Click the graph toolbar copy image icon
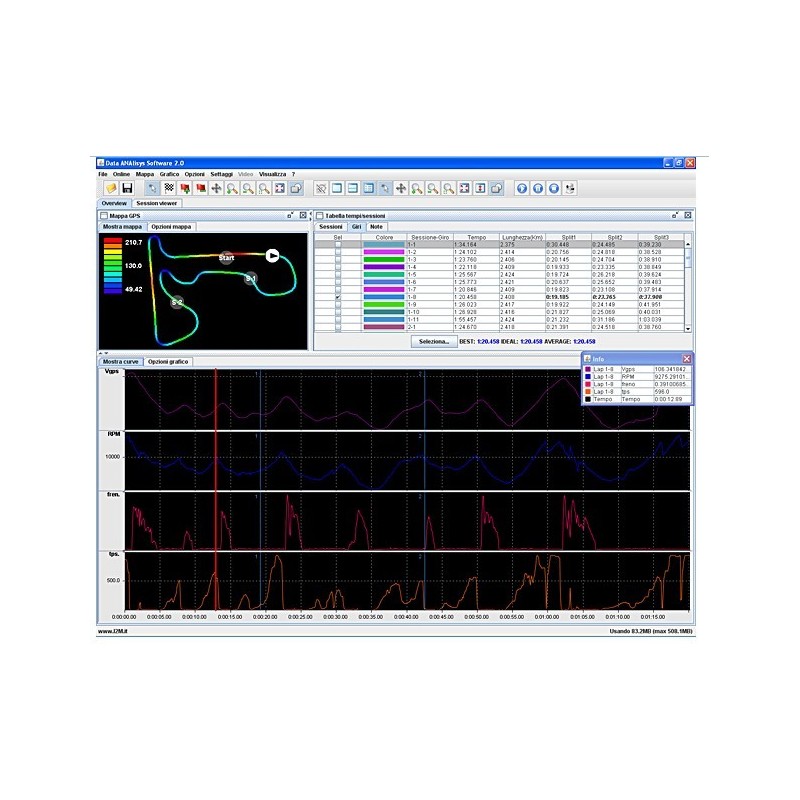This screenshot has width=800, height=800. [496, 188]
